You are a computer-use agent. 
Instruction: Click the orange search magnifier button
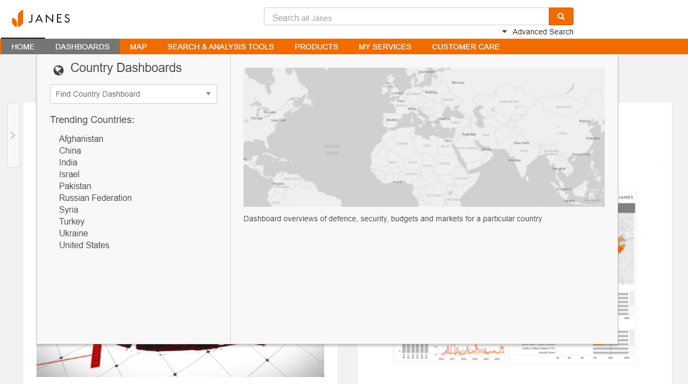(x=561, y=16)
